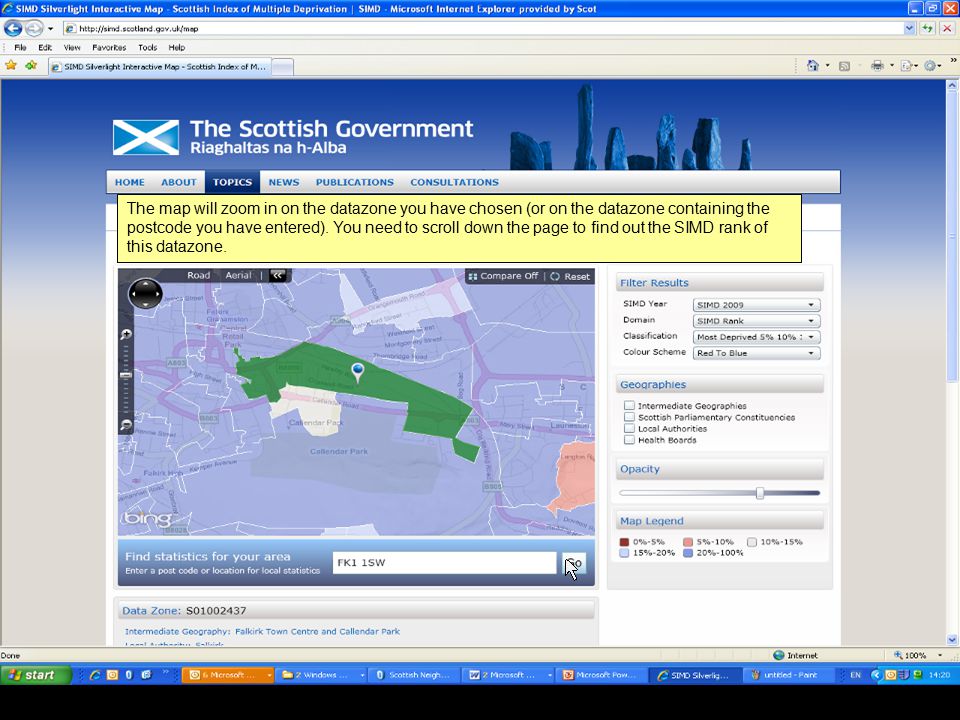The image size is (960, 720).
Task: Open the Favorites menu
Action: click(x=109, y=47)
